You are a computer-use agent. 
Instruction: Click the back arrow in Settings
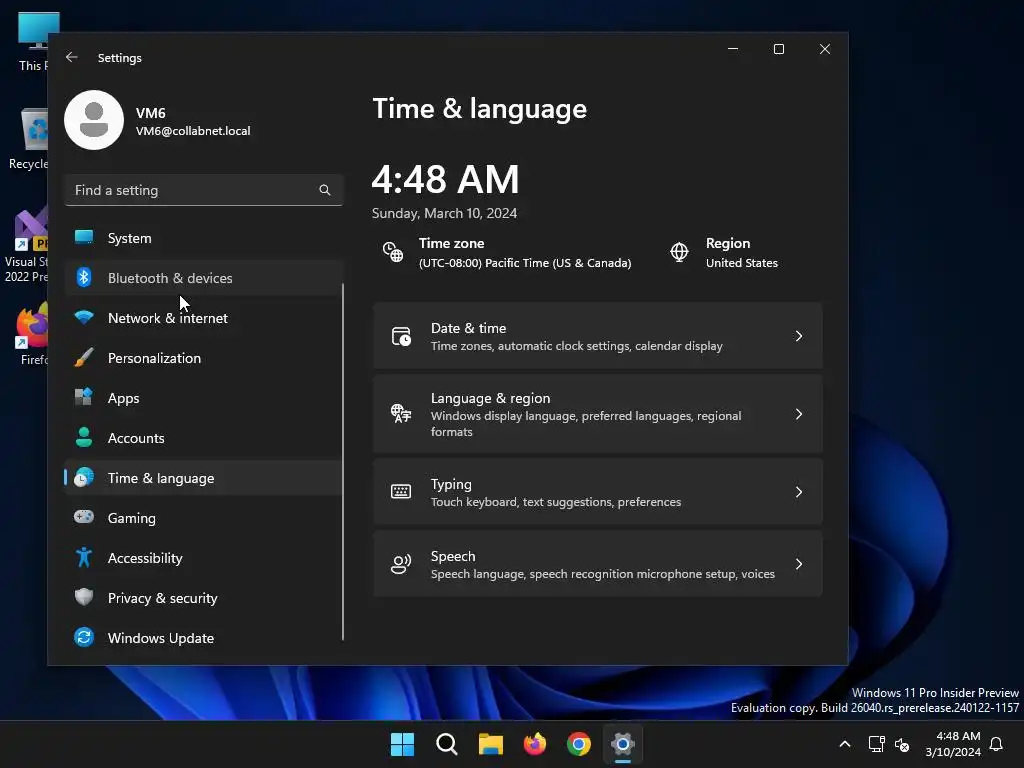(x=72, y=57)
